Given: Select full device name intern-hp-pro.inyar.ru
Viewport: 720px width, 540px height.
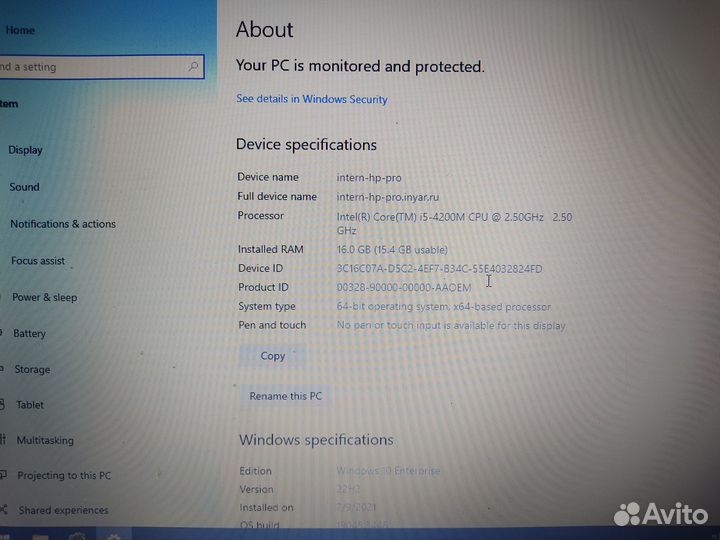Looking at the screenshot, I should coord(388,197).
